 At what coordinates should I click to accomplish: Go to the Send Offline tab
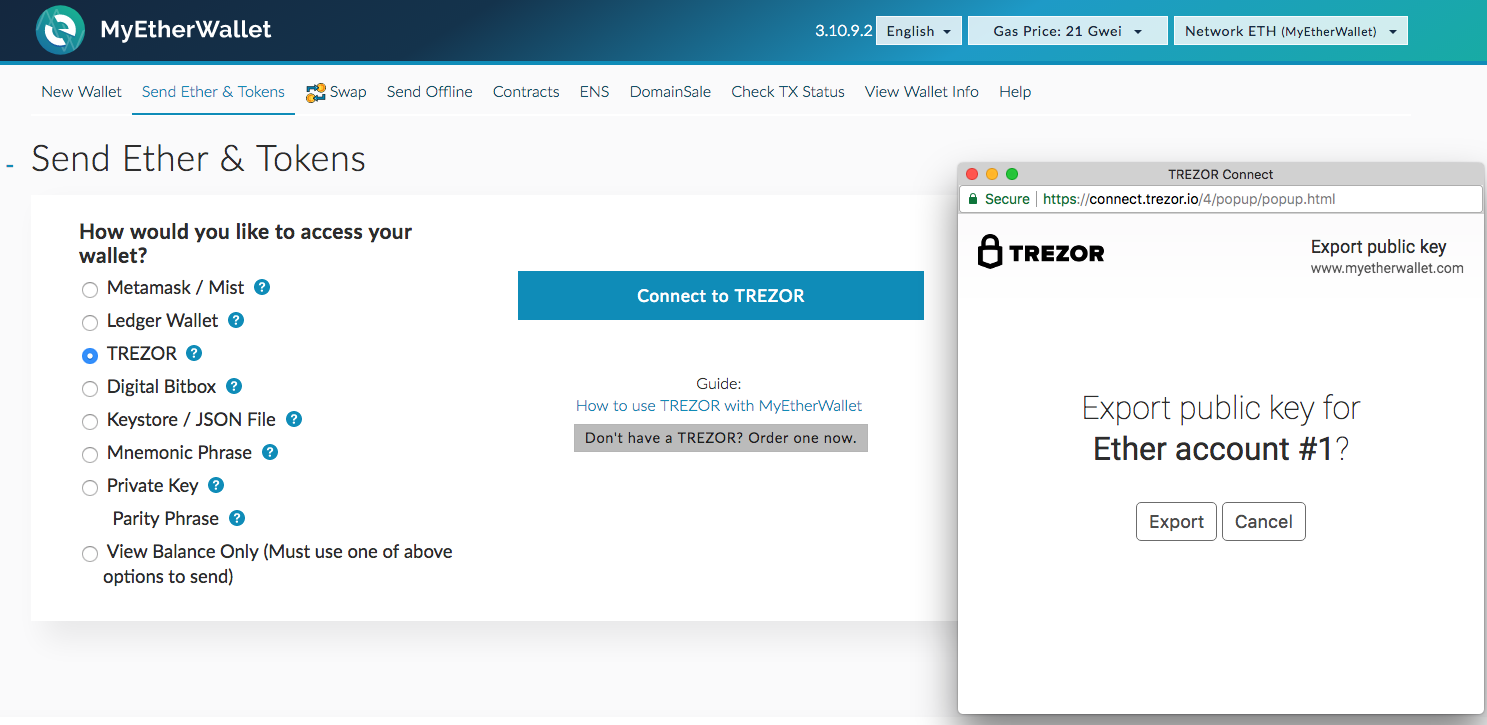pyautogui.click(x=430, y=92)
